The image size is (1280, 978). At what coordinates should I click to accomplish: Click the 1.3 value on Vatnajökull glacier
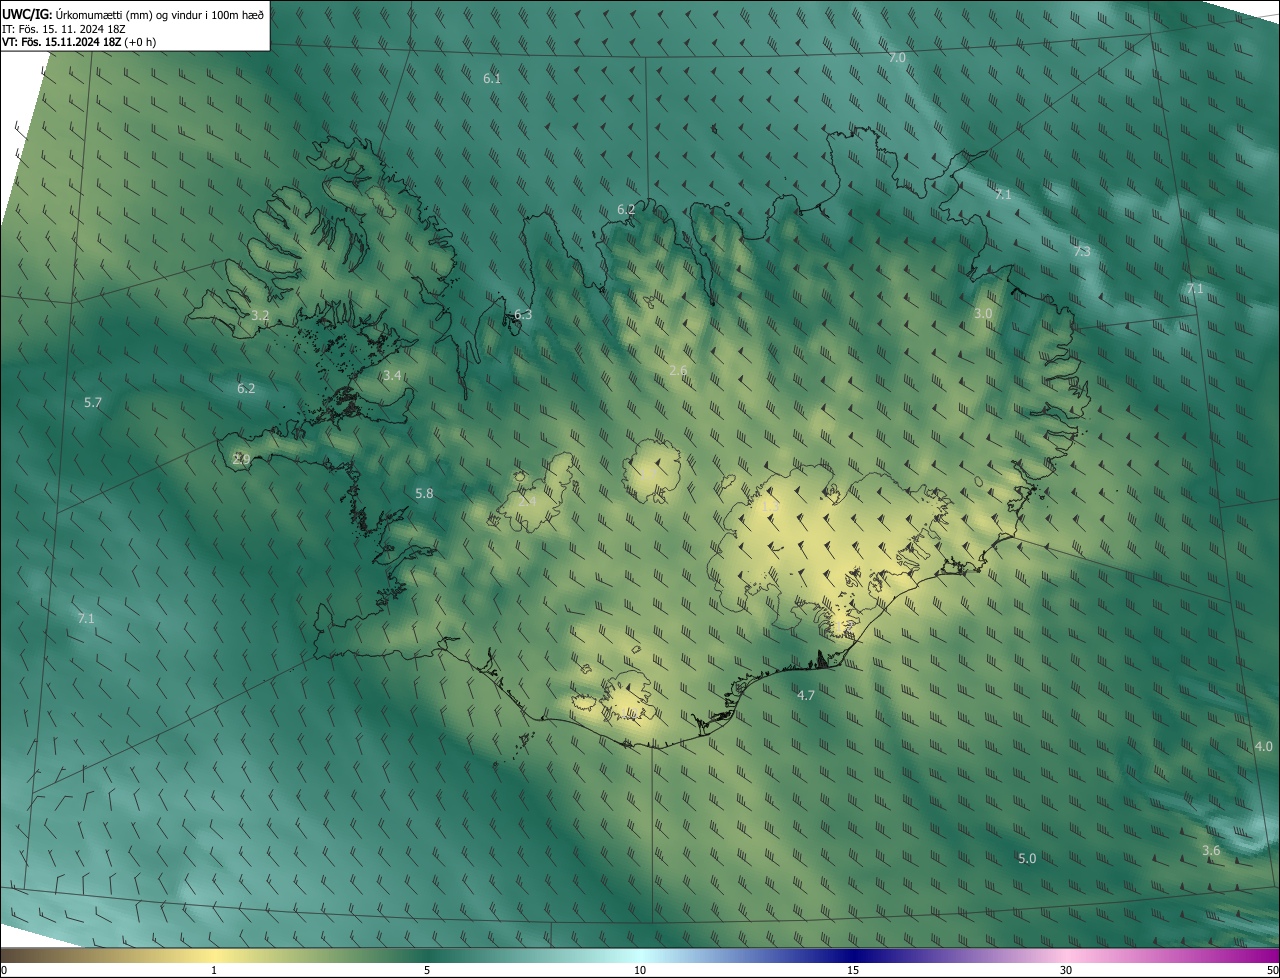(x=769, y=508)
